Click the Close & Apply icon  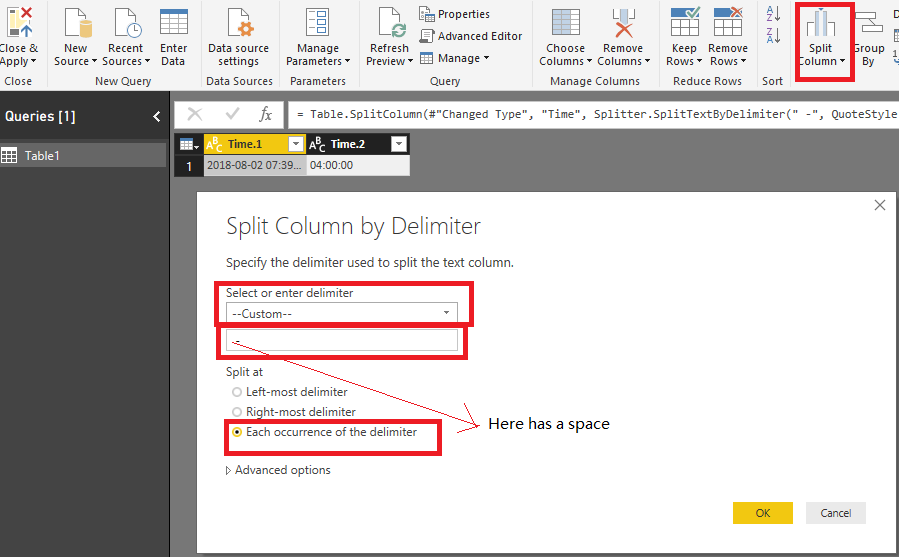[x=19, y=22]
